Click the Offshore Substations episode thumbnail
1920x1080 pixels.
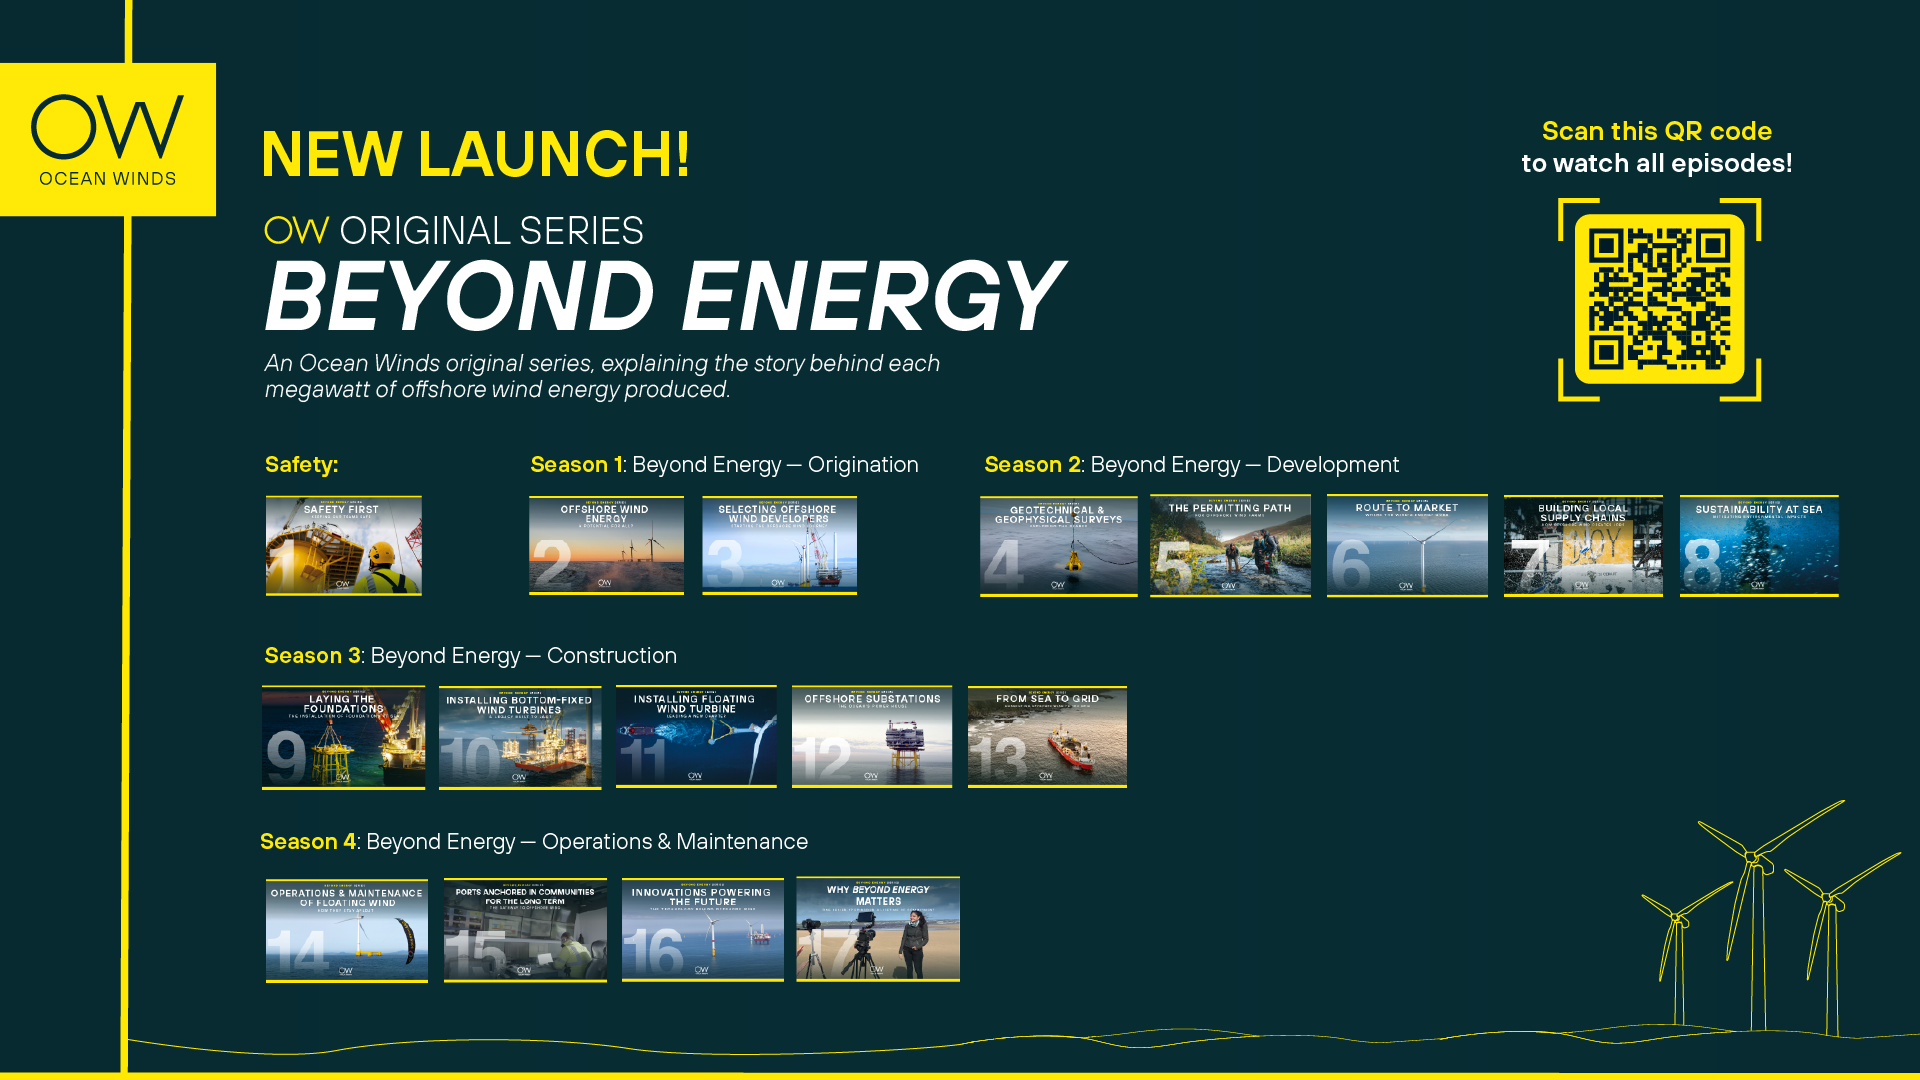872,737
